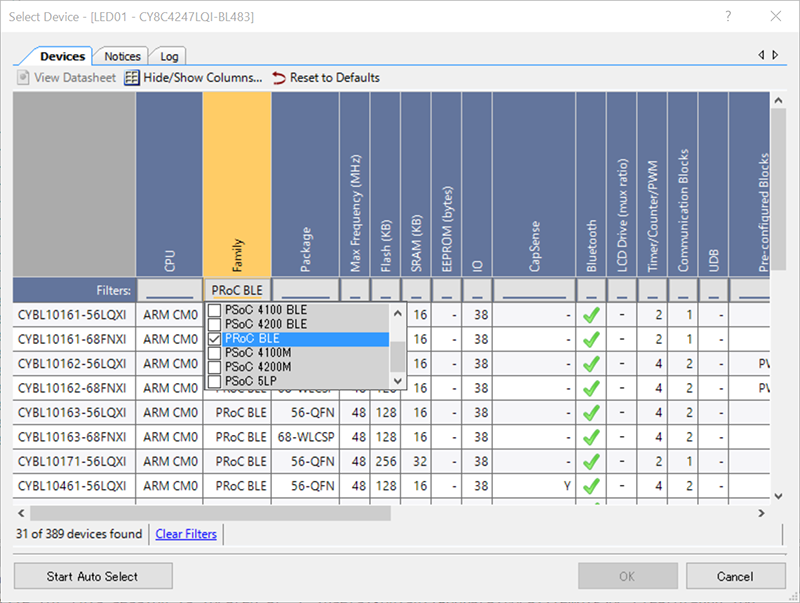Open the Package filter dropdown
This screenshot has height=603, width=800.
pyautogui.click(x=305, y=290)
